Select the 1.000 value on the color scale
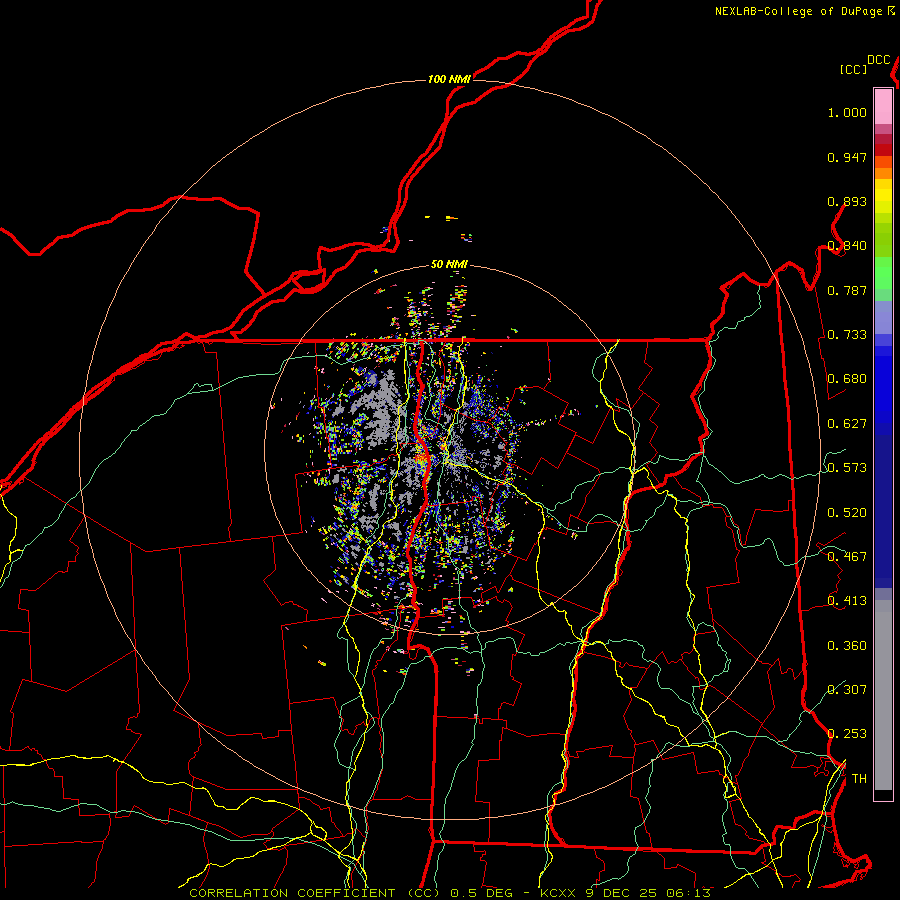This screenshot has width=900, height=900. 847,112
